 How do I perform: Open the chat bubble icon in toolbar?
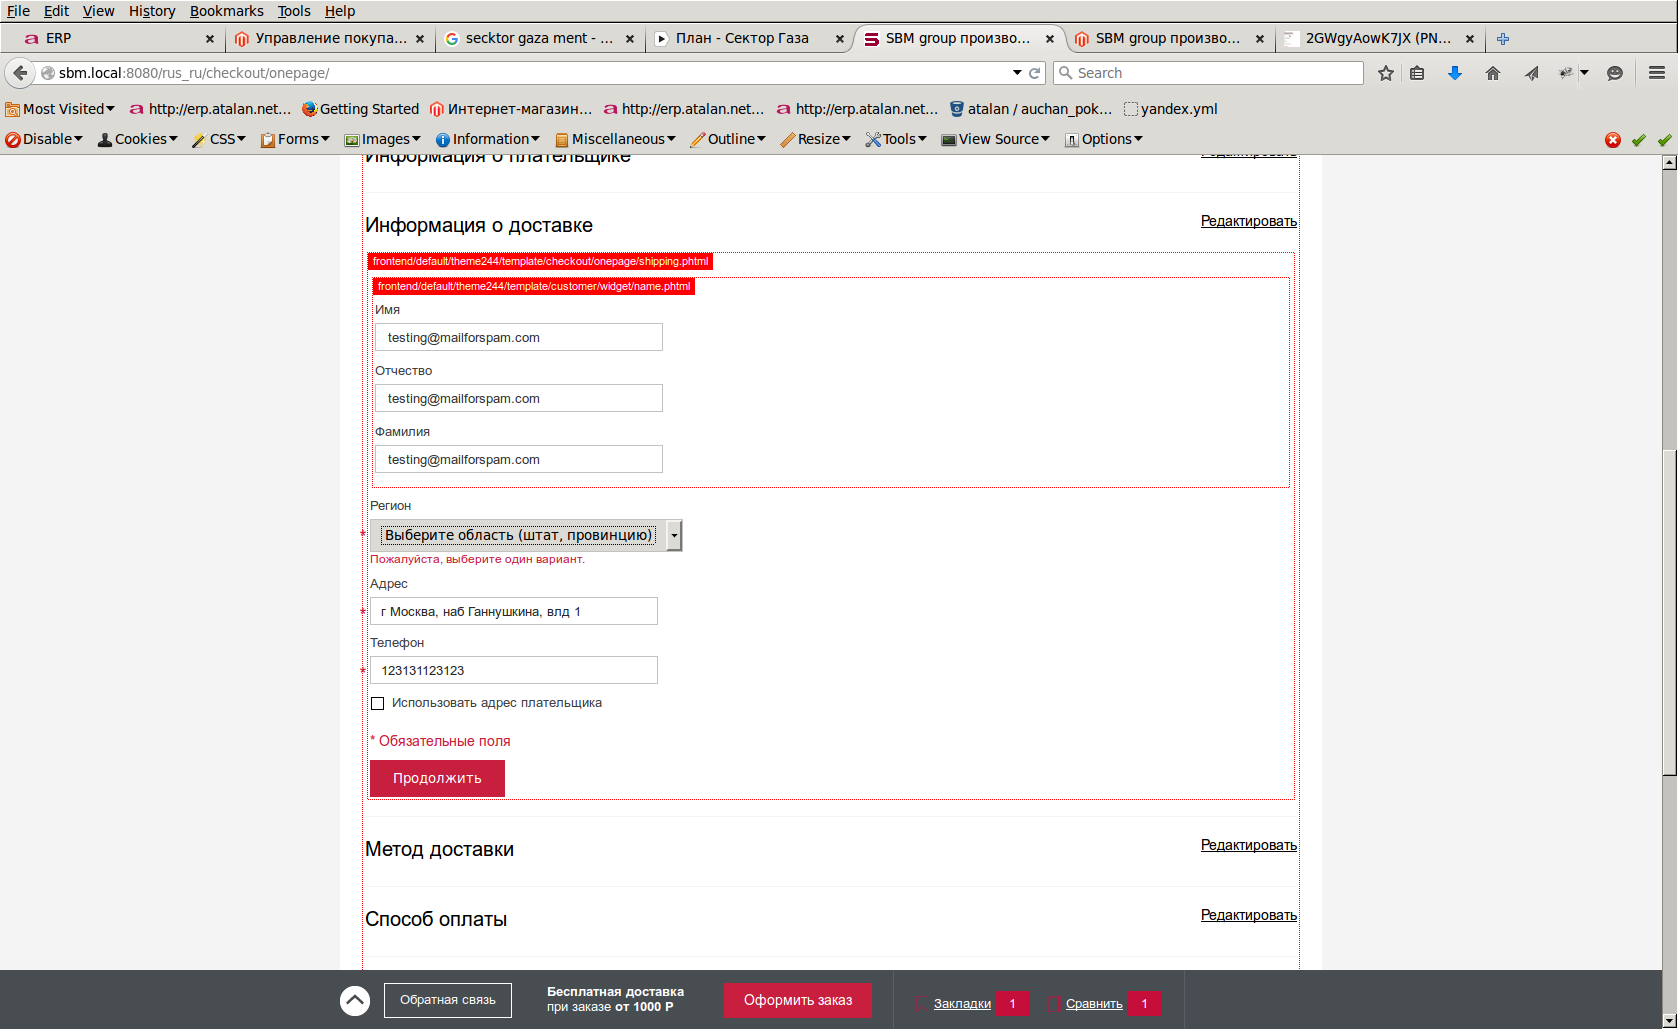point(1615,73)
